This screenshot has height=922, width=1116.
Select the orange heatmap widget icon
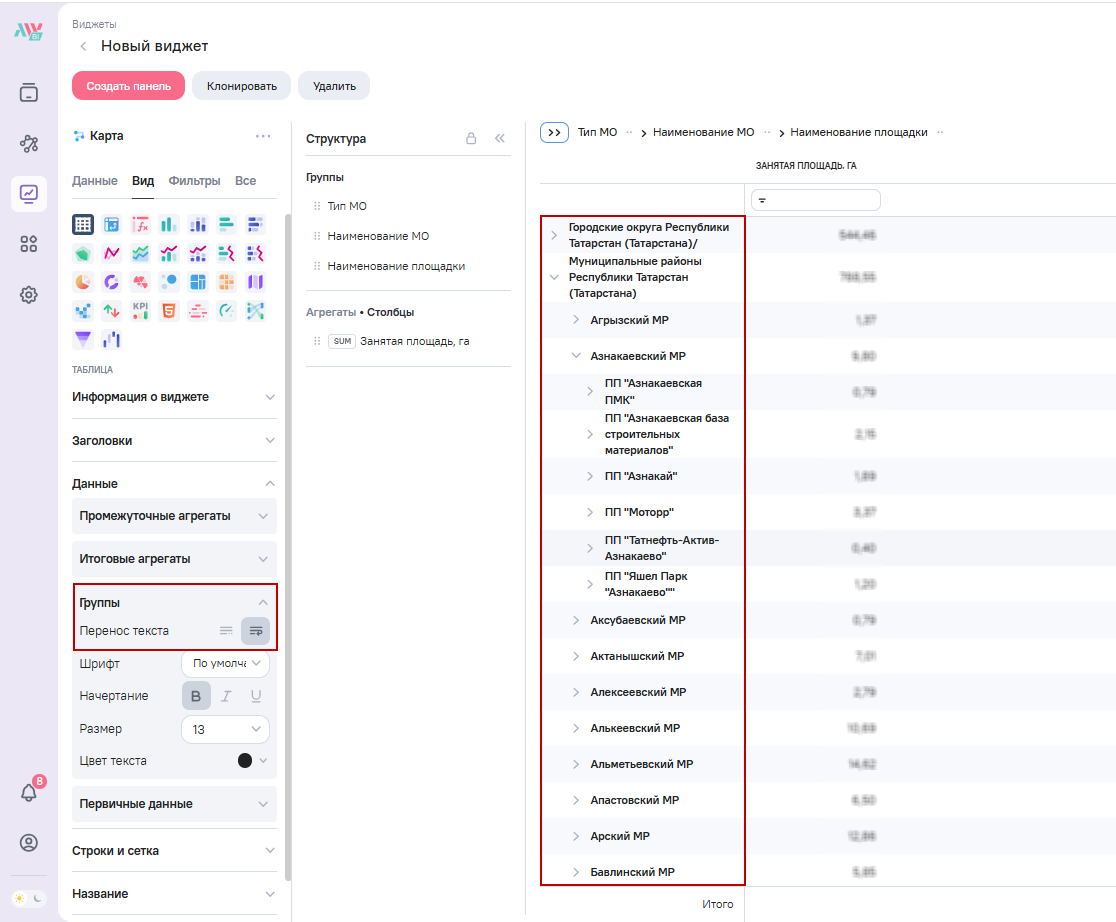226,282
